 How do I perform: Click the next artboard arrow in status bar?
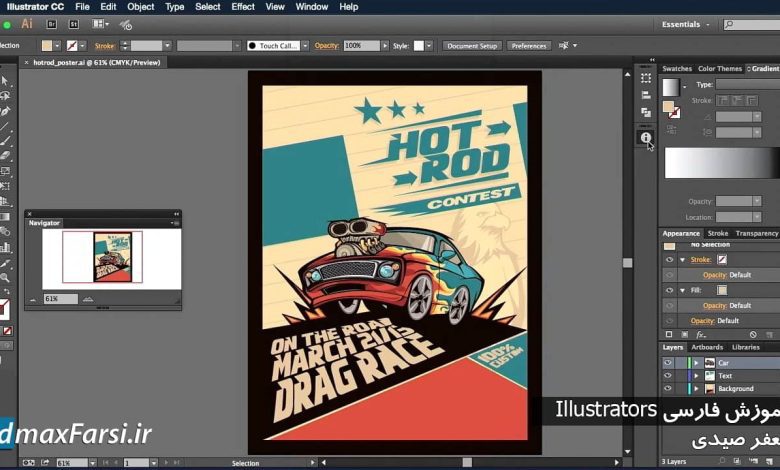coord(166,463)
